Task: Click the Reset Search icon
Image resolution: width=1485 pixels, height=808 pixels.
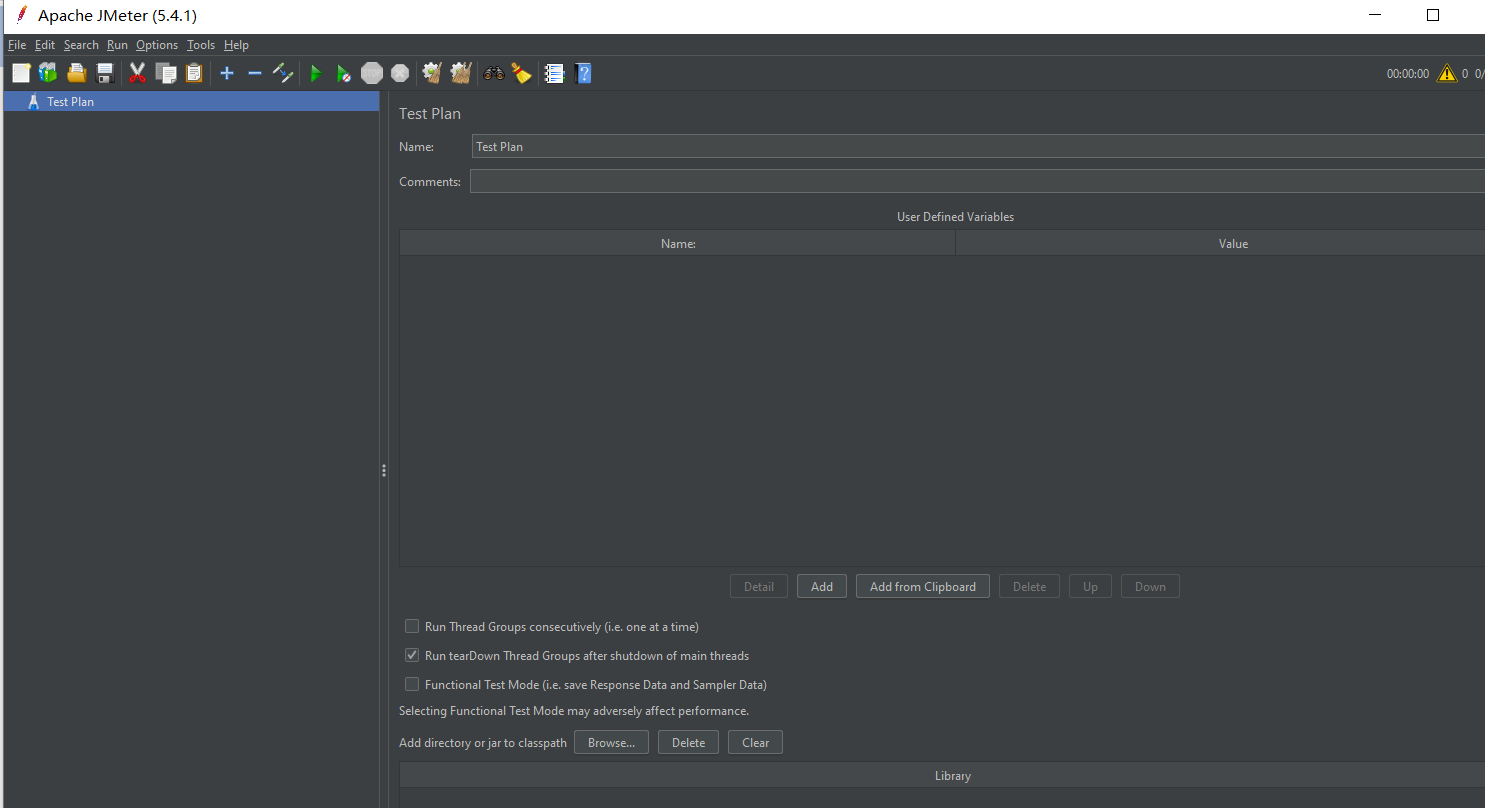Action: pos(521,73)
